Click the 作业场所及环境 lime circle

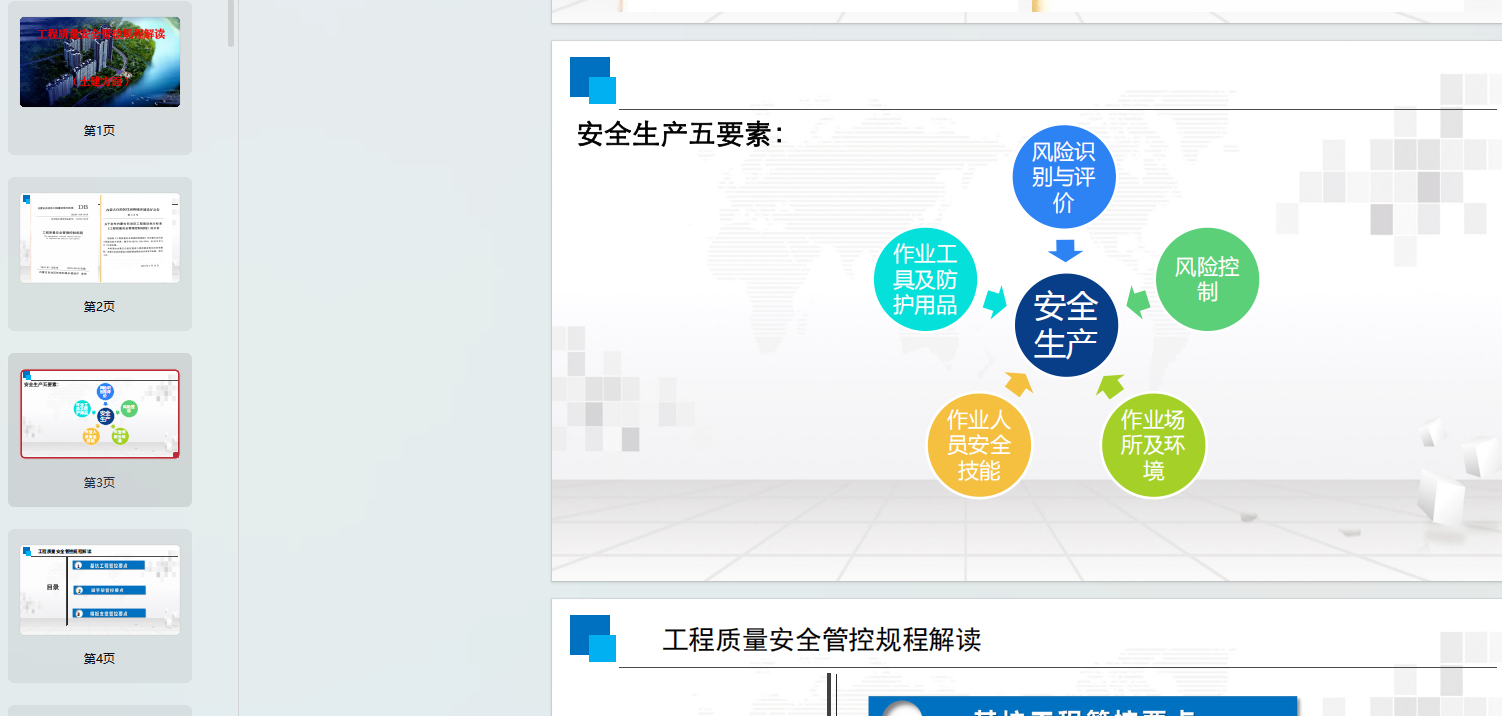pyautogui.click(x=1153, y=445)
